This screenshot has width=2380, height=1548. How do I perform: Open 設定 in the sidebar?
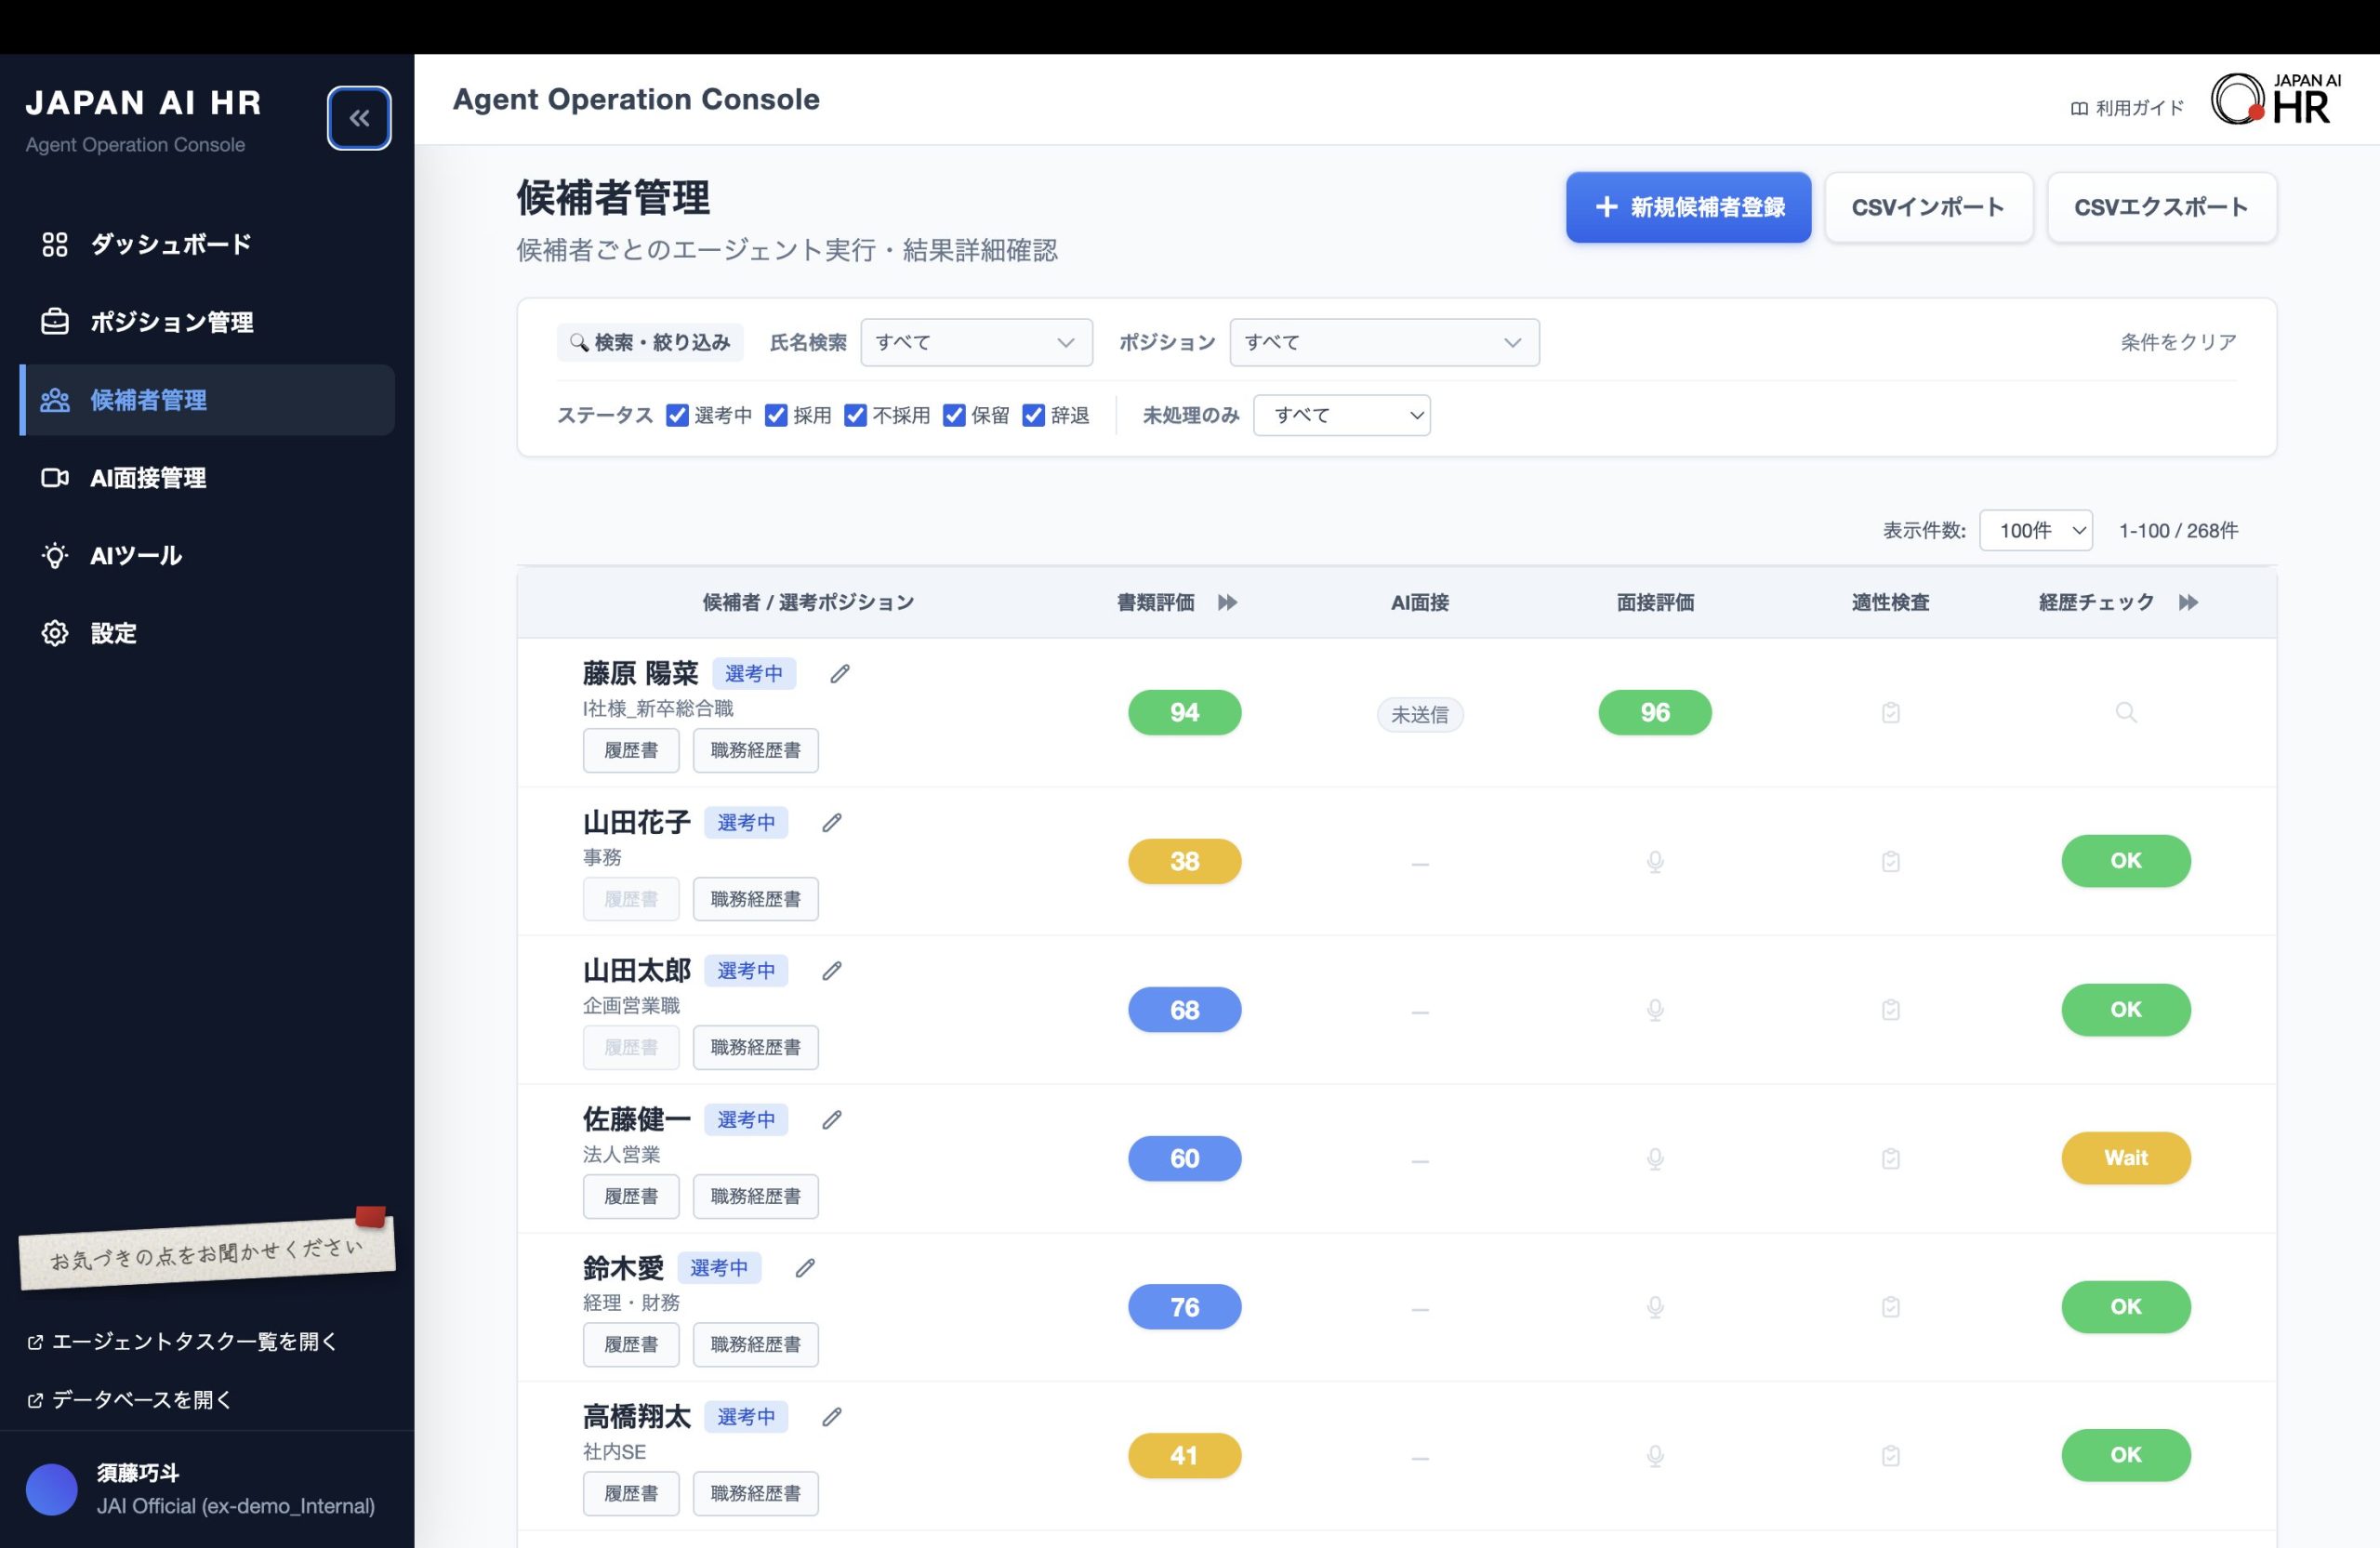pyautogui.click(x=207, y=633)
